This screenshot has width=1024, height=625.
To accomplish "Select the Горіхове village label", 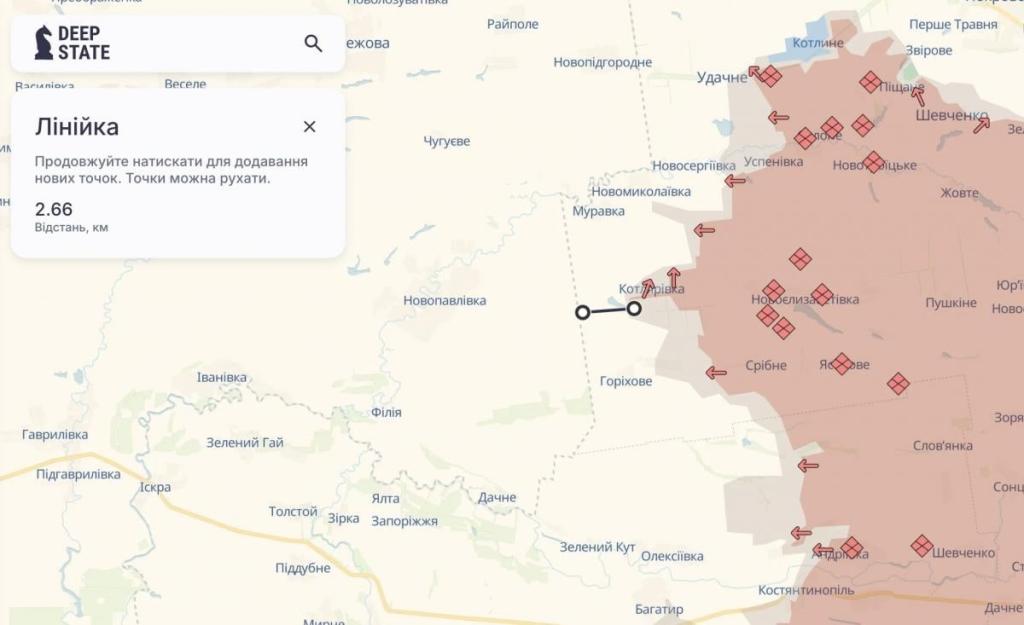I will (x=626, y=381).
